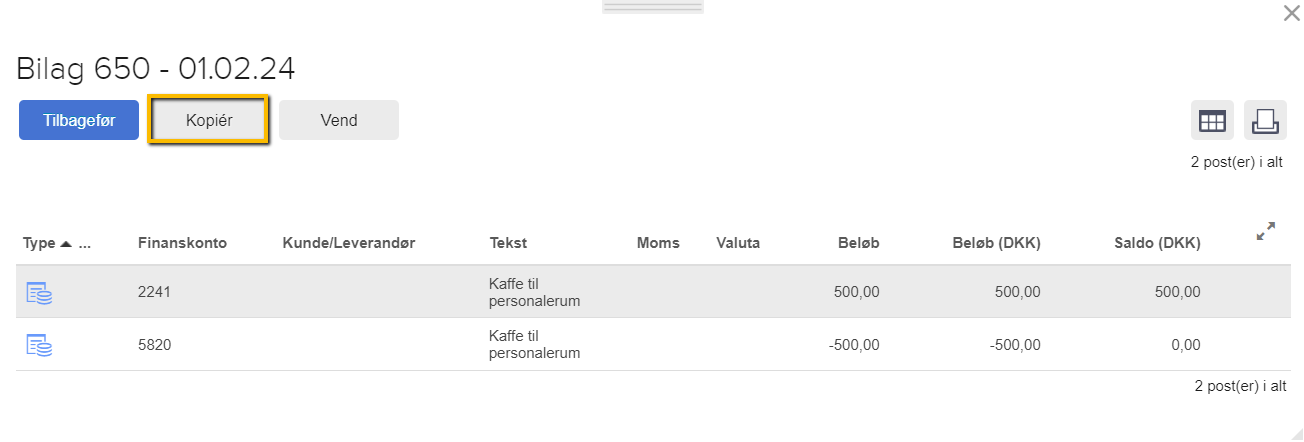Toggle the sort arrow on the Type column

click(66, 243)
